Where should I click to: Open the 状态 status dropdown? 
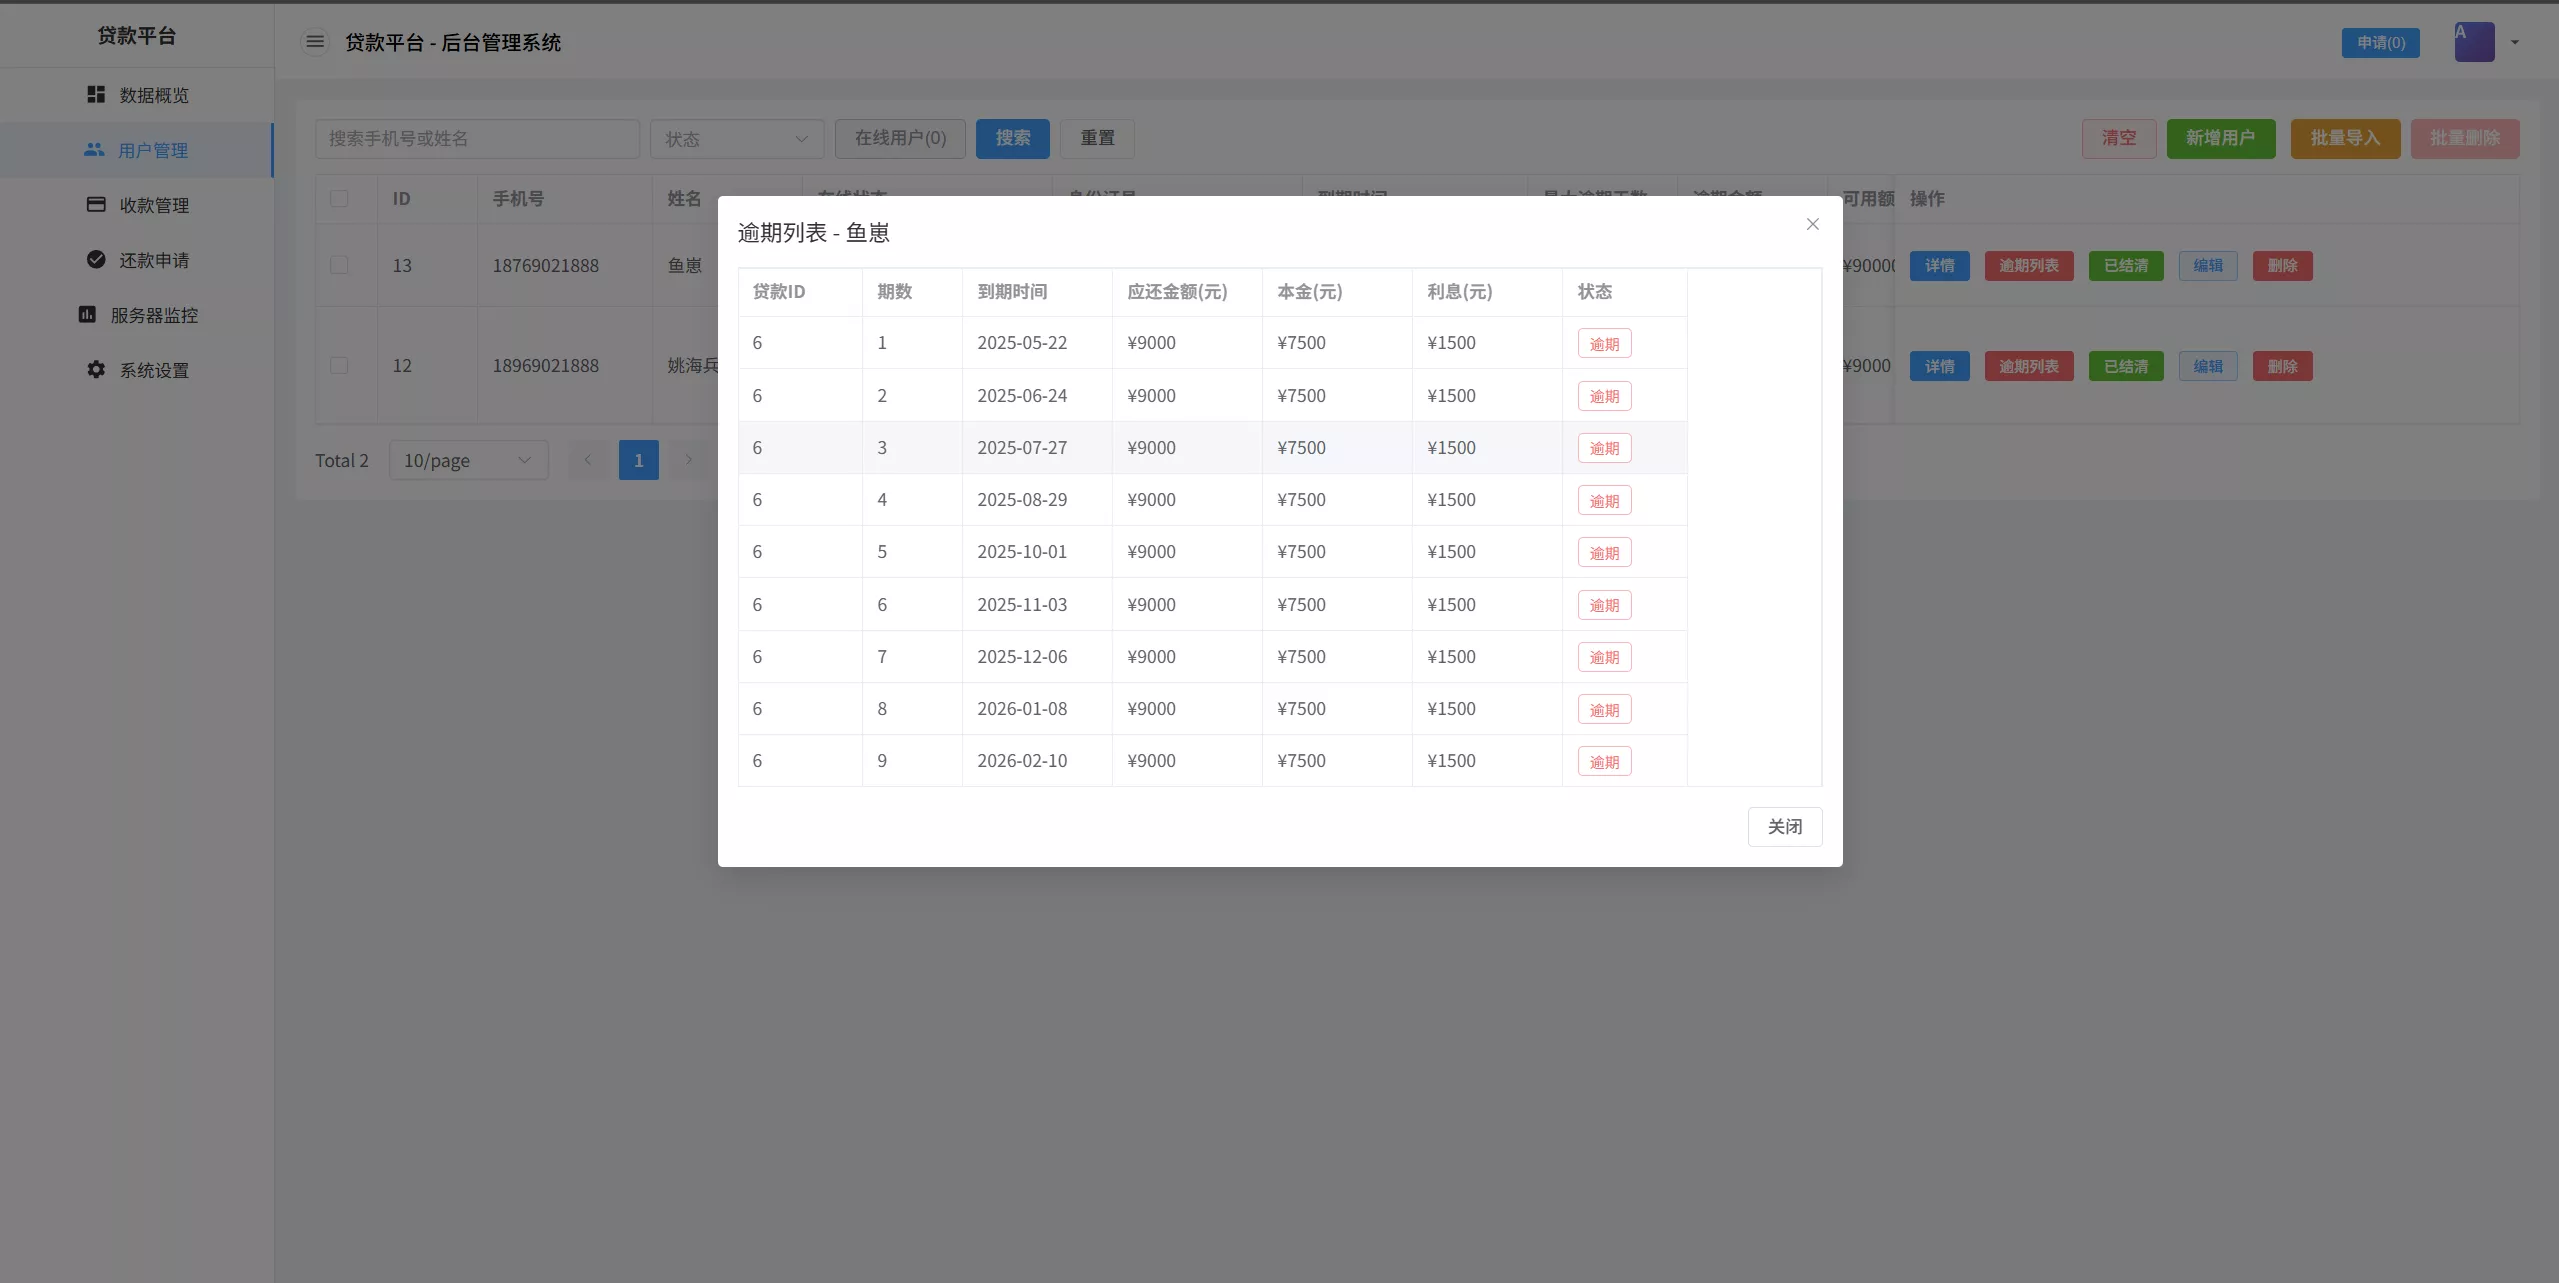[736, 138]
